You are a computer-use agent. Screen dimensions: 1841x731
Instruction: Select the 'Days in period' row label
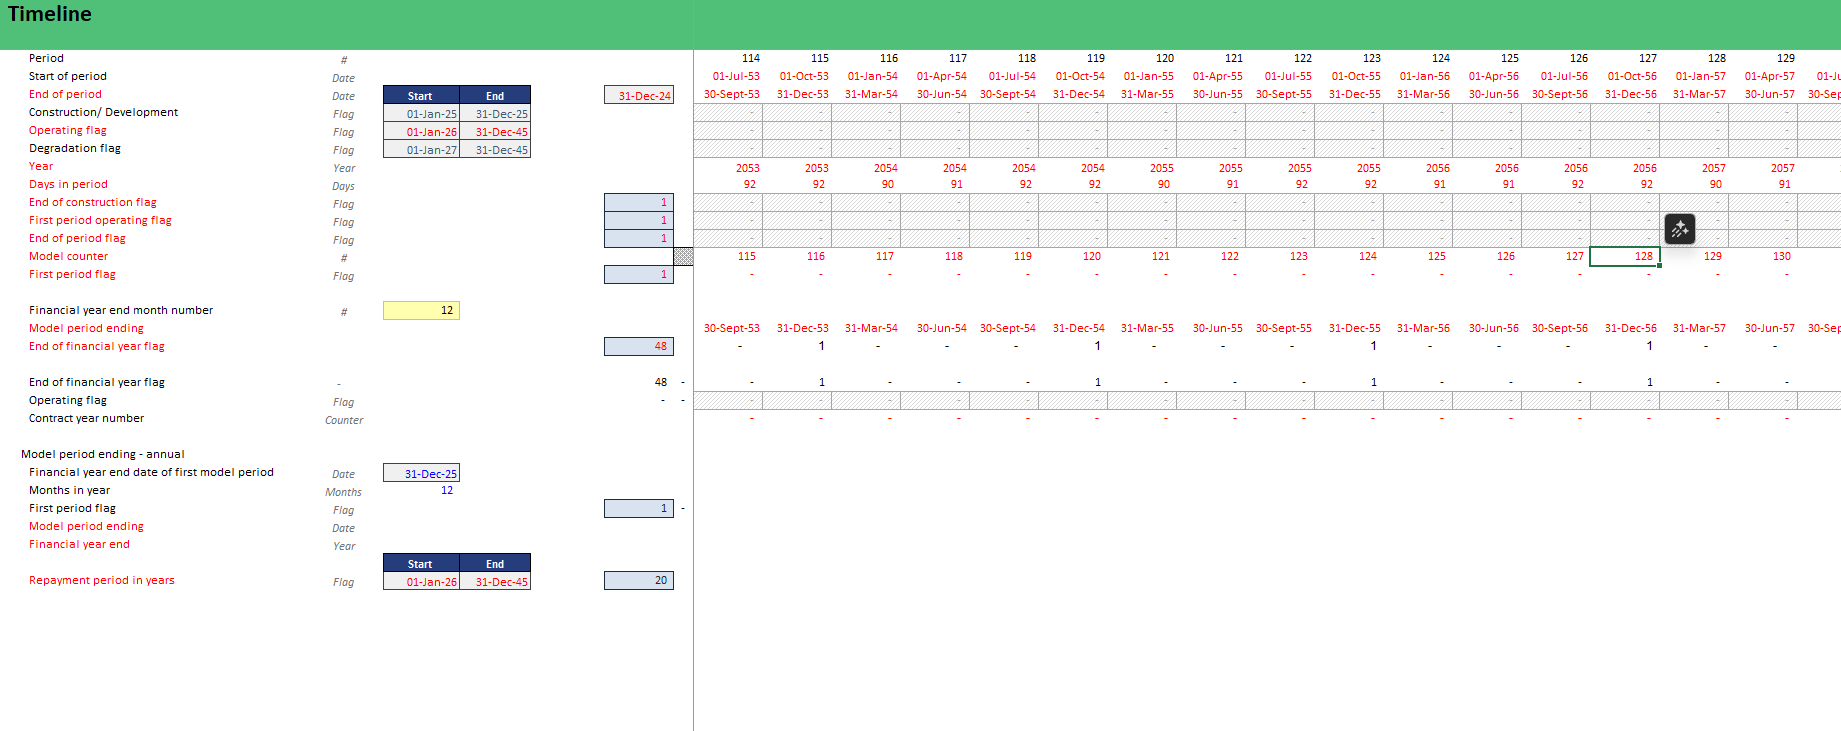[68, 185]
